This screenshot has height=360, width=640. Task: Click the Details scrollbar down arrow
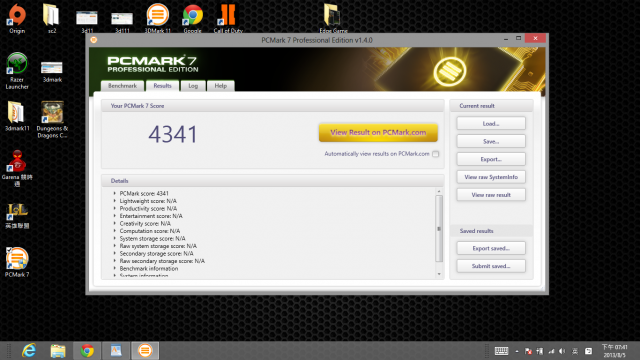click(439, 274)
